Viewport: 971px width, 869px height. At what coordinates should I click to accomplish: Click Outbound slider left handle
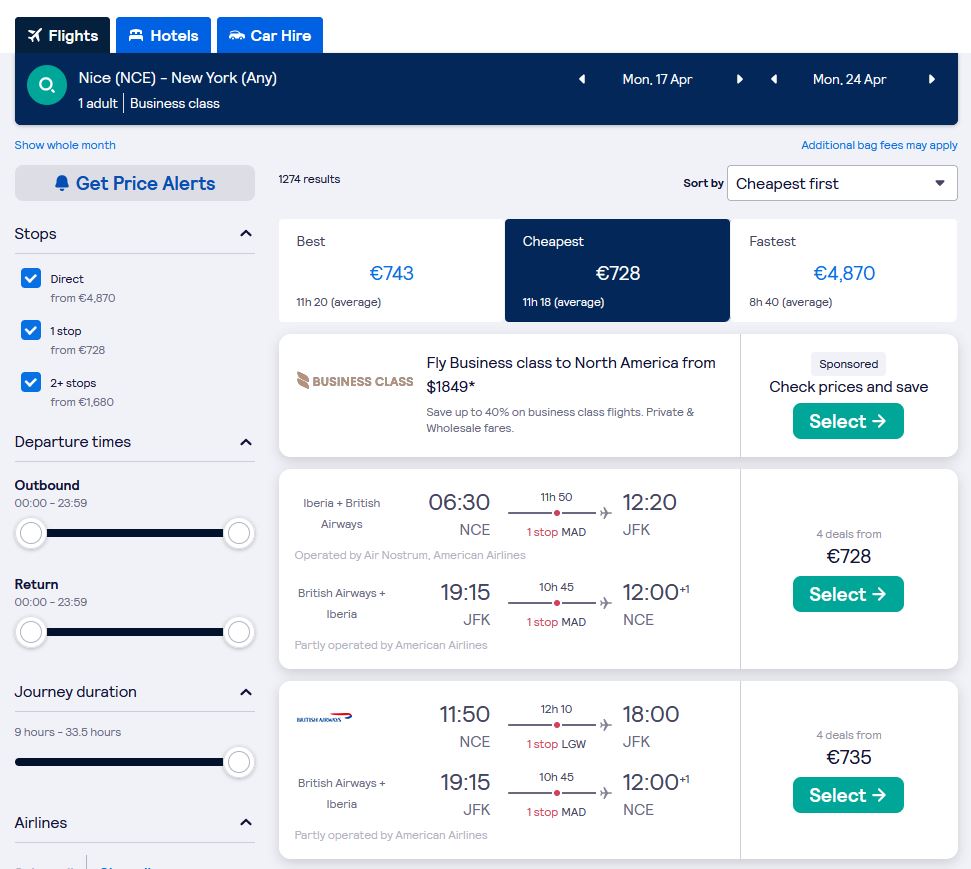[x=31, y=533]
